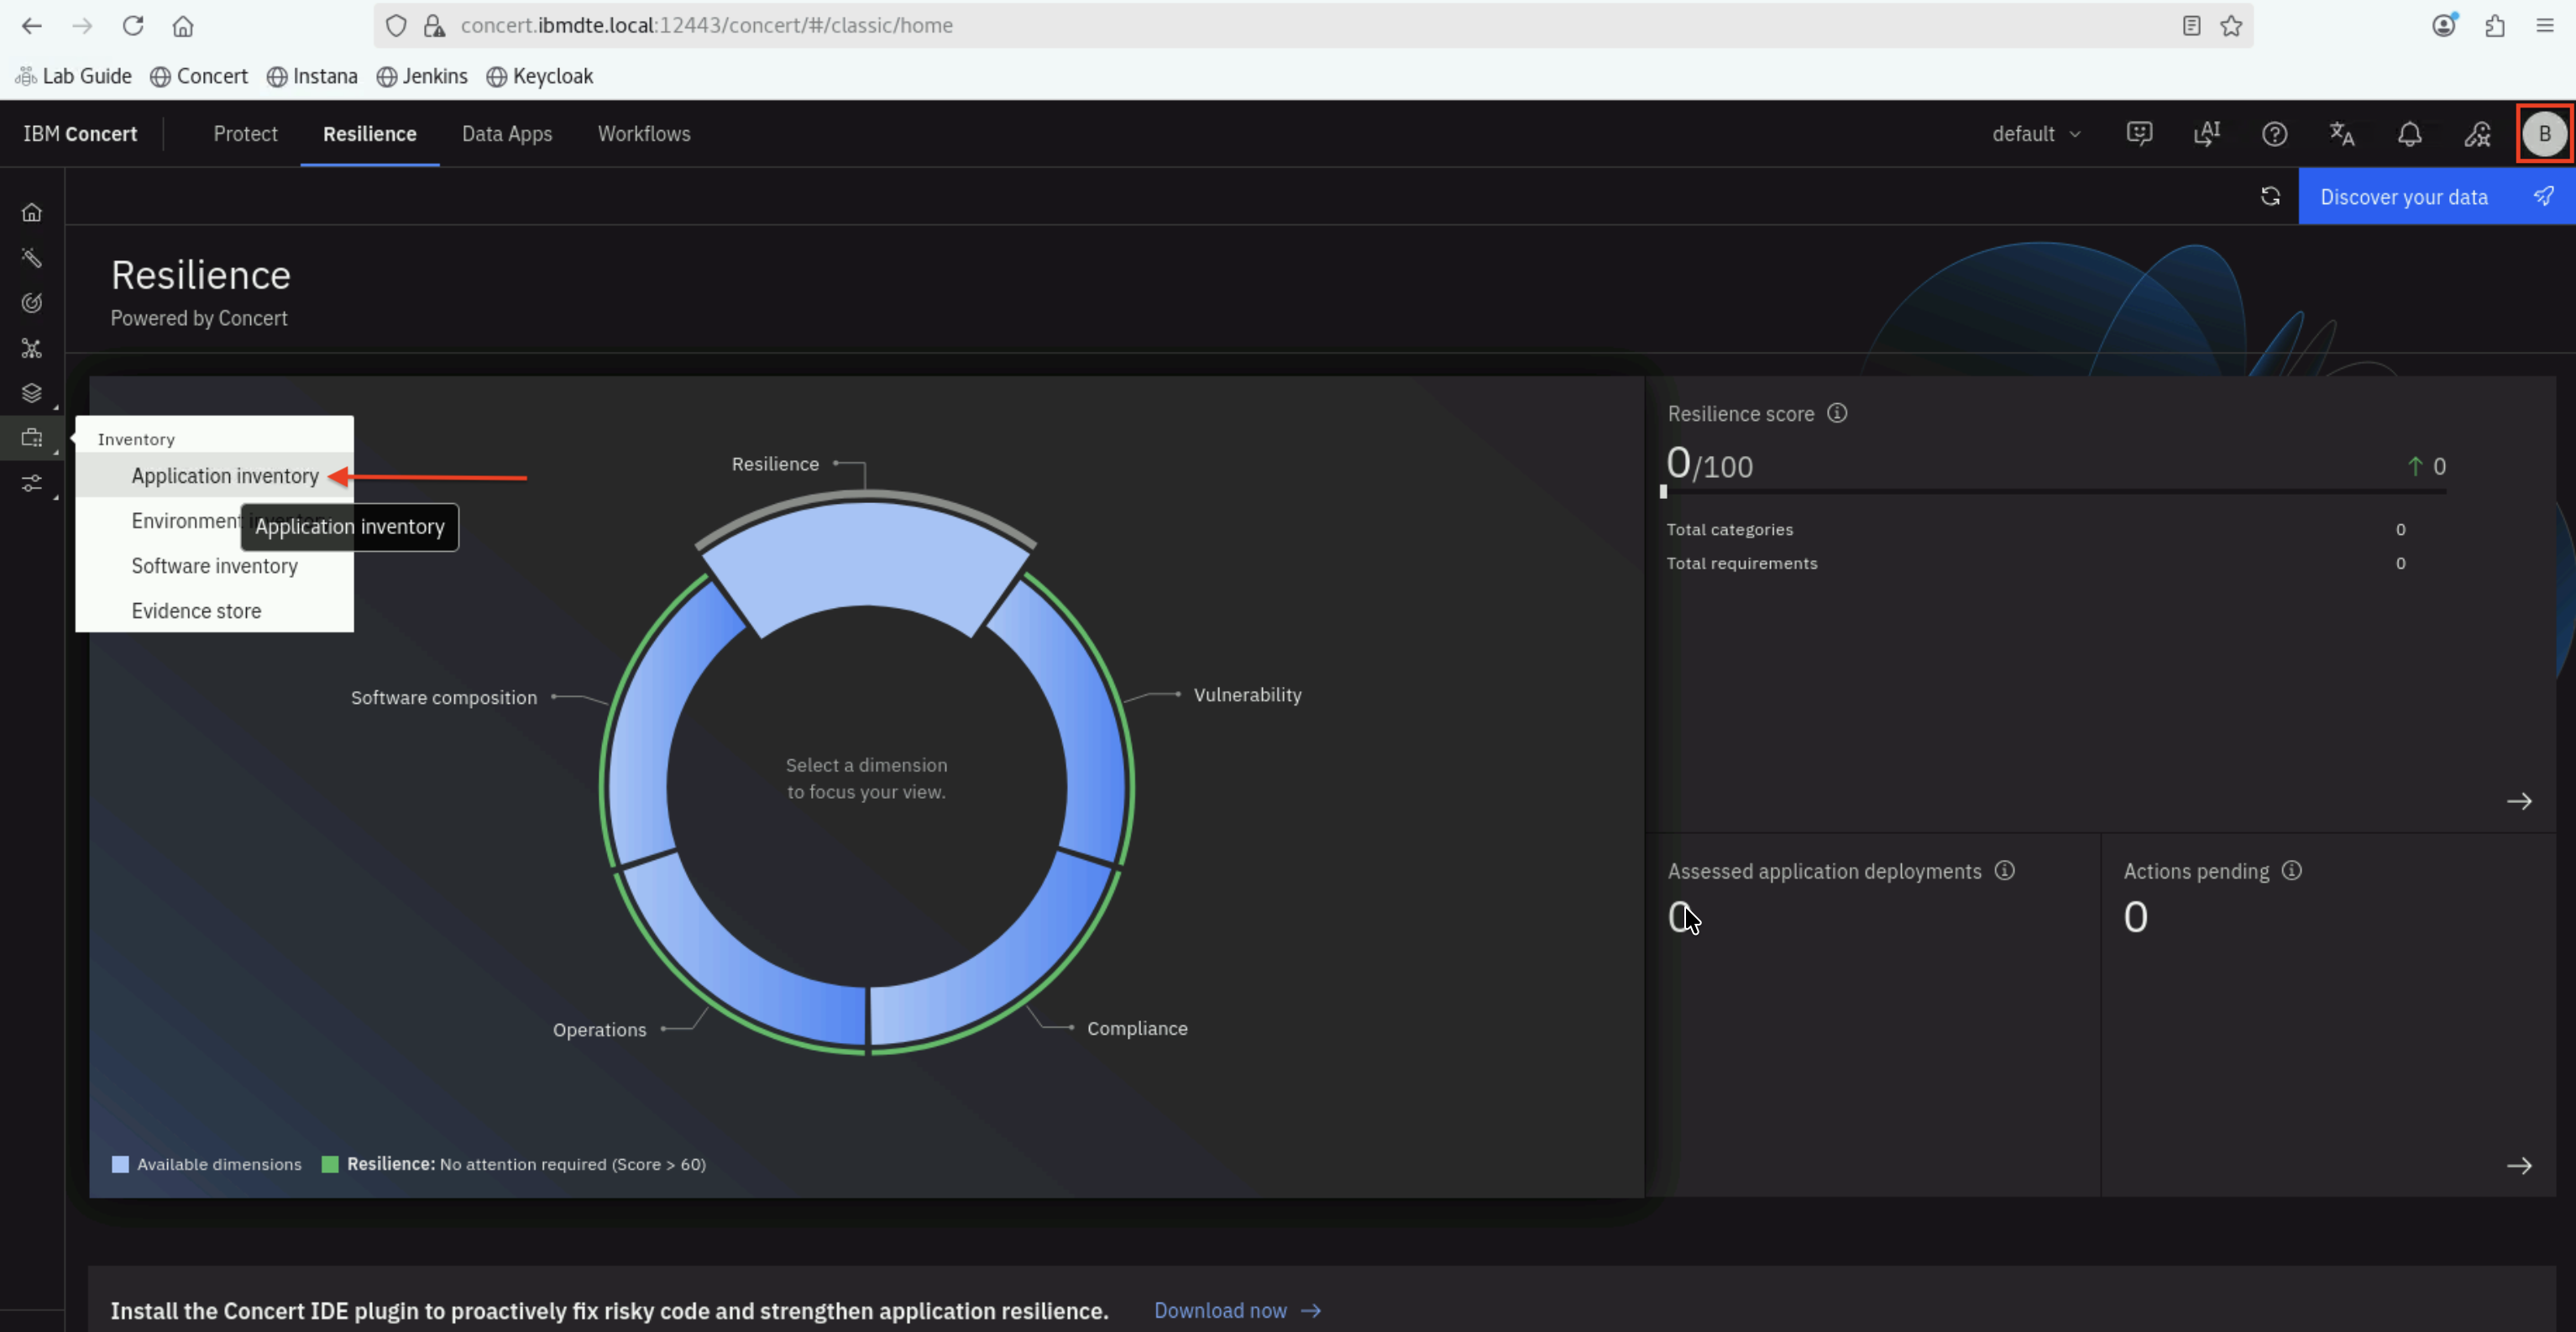Select the Software composition dimension label

[444, 698]
